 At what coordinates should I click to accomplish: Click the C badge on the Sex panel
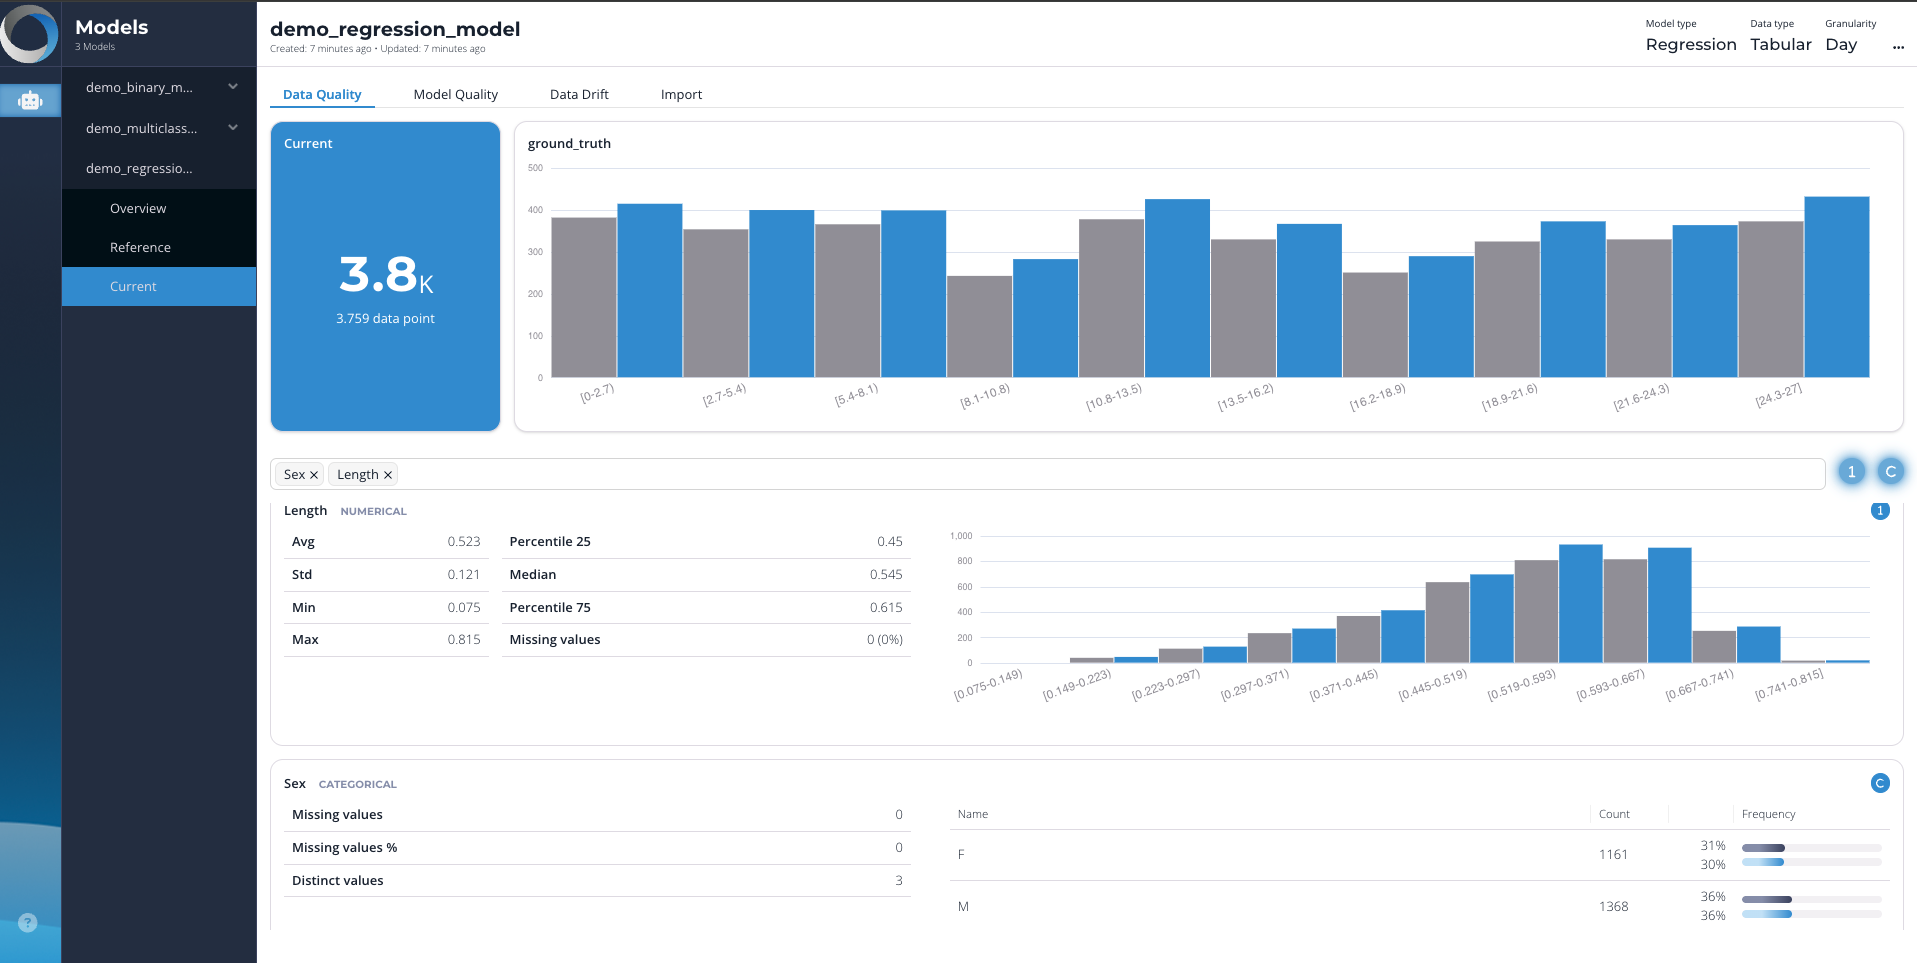tap(1880, 783)
